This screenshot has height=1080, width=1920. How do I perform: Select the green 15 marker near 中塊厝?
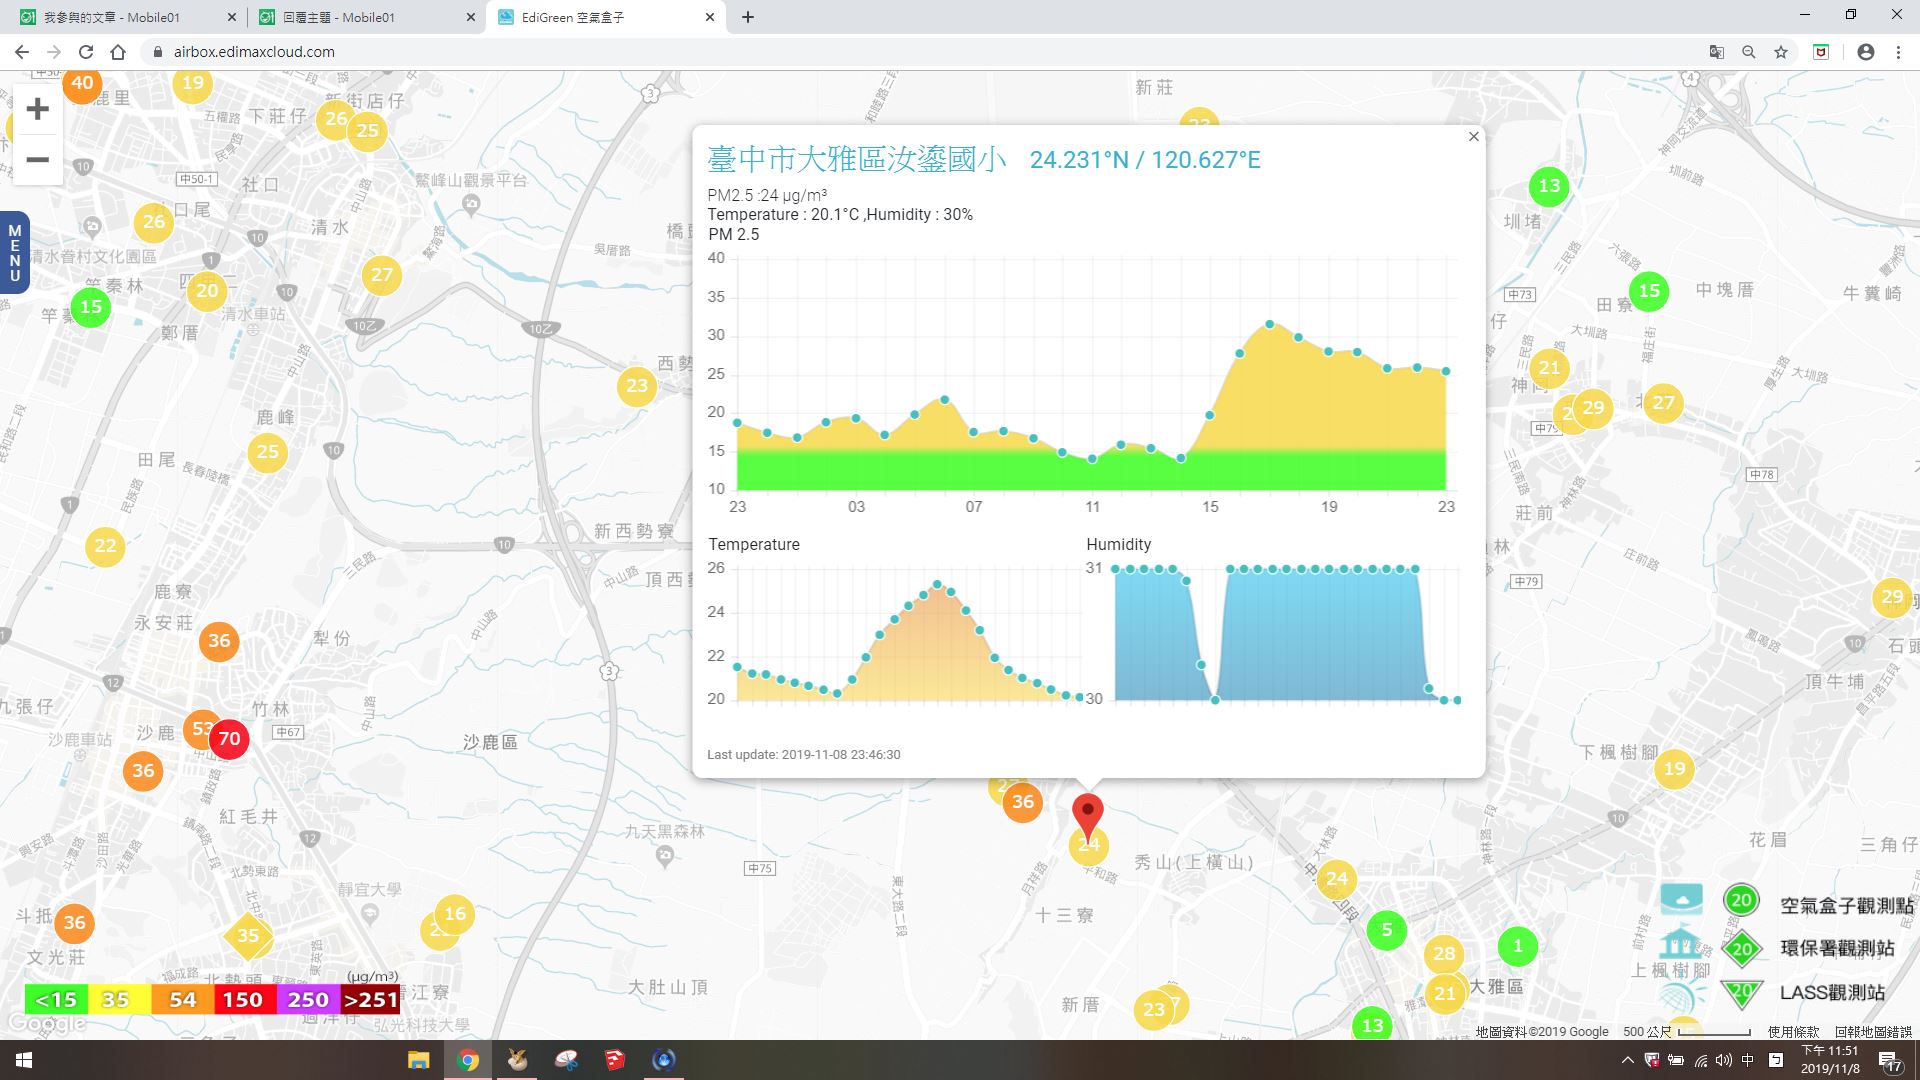pyautogui.click(x=1649, y=291)
